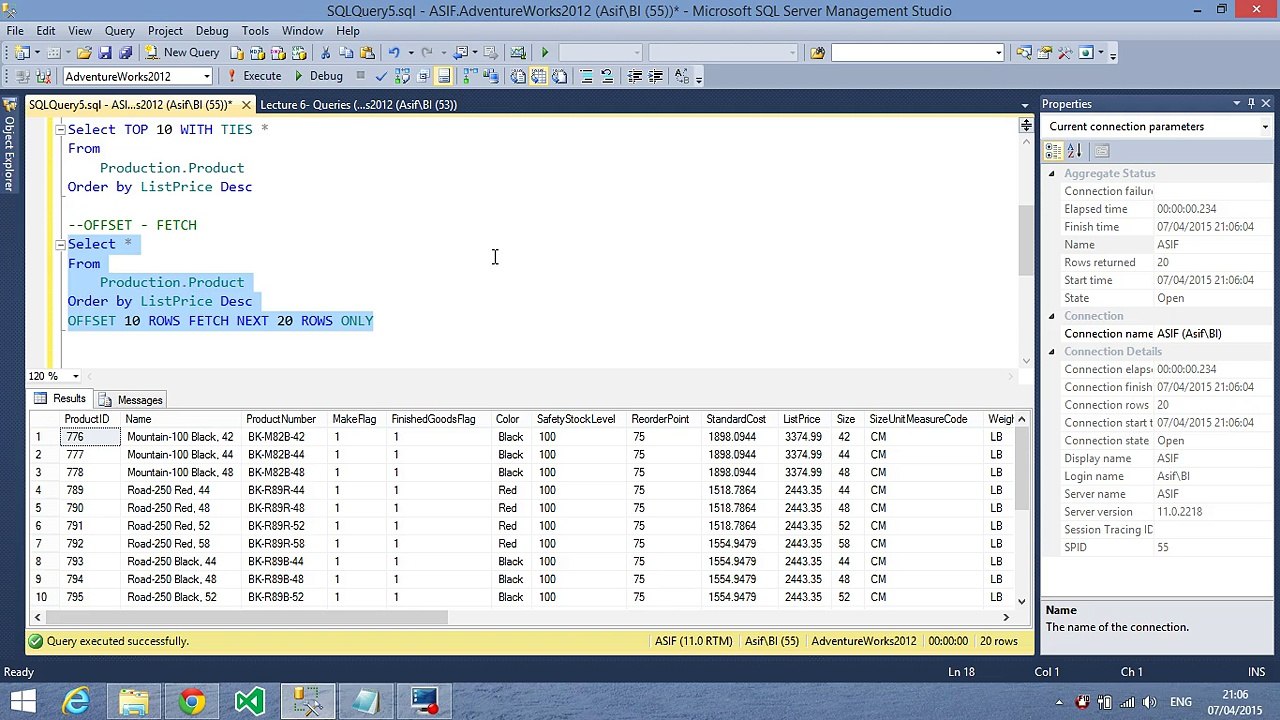Click the Save All icon
Viewport: 1280px width, 720px height.
tap(125, 52)
